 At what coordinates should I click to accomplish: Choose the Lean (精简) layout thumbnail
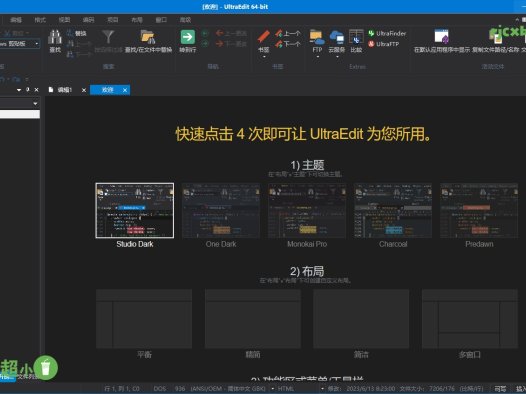coord(253,319)
